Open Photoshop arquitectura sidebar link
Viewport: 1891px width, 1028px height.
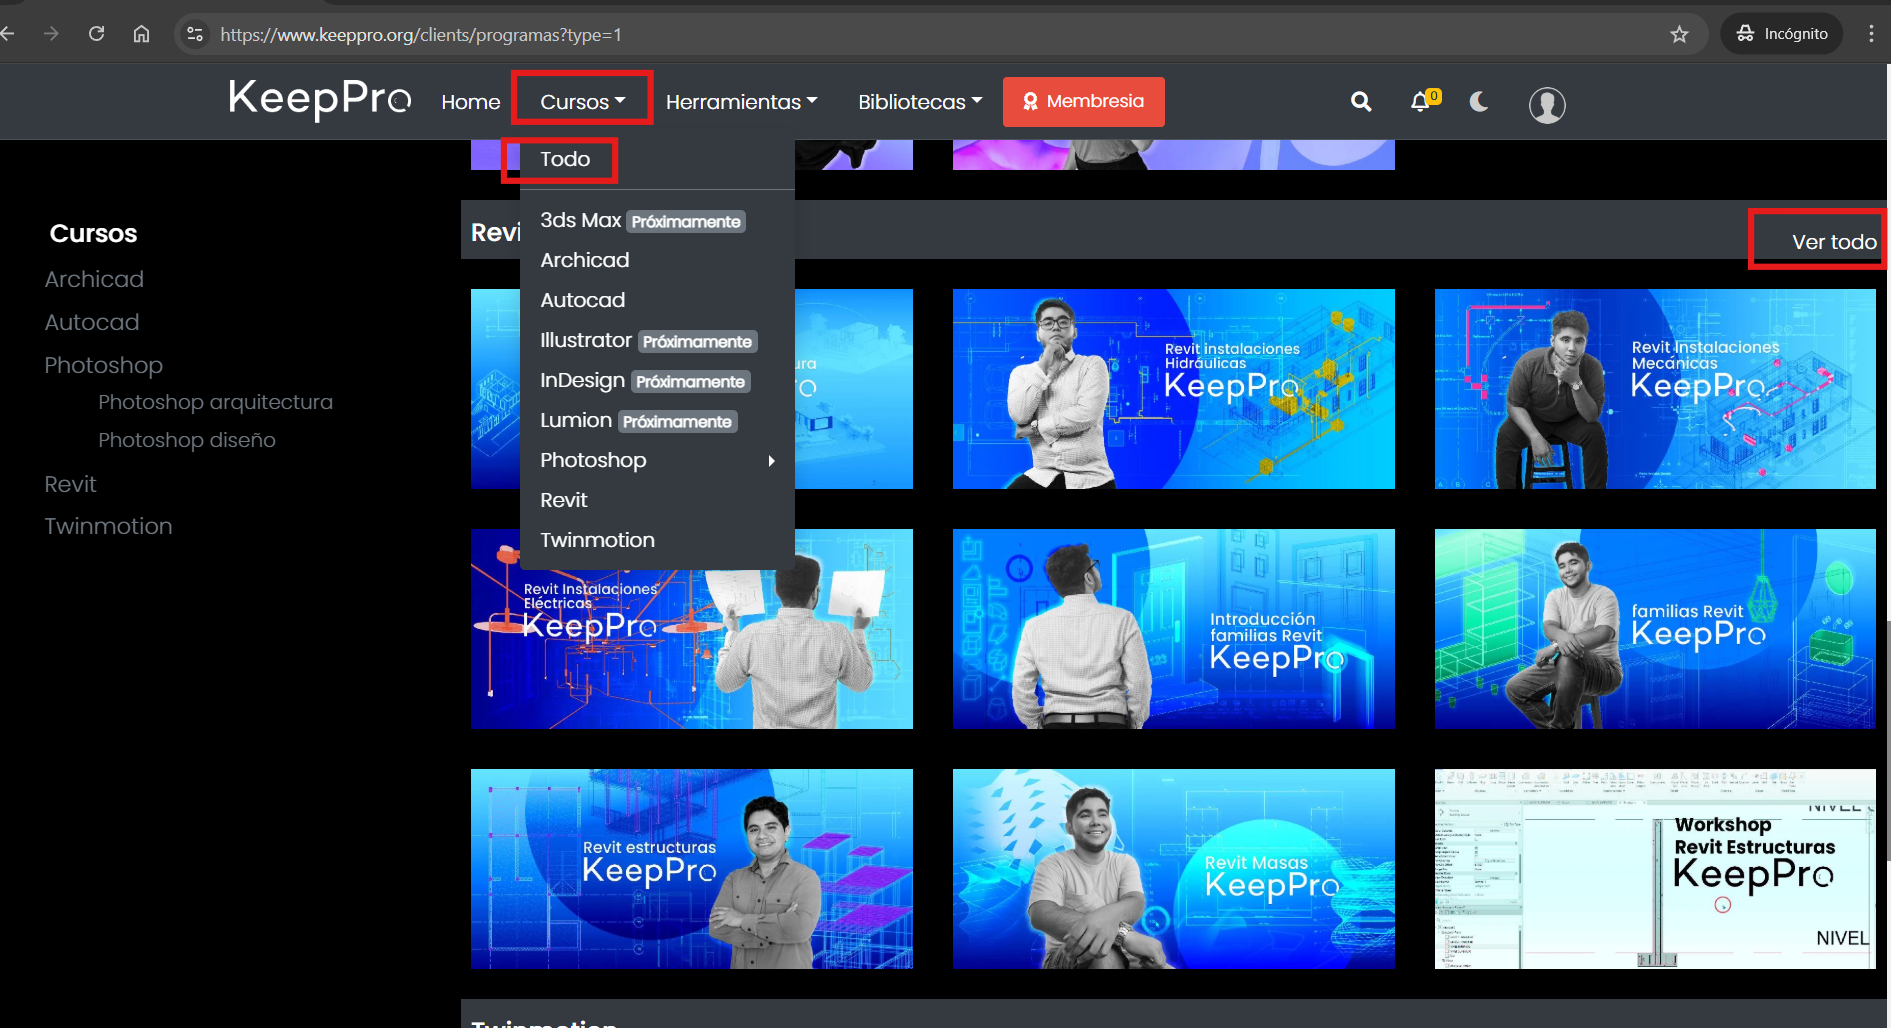(215, 402)
